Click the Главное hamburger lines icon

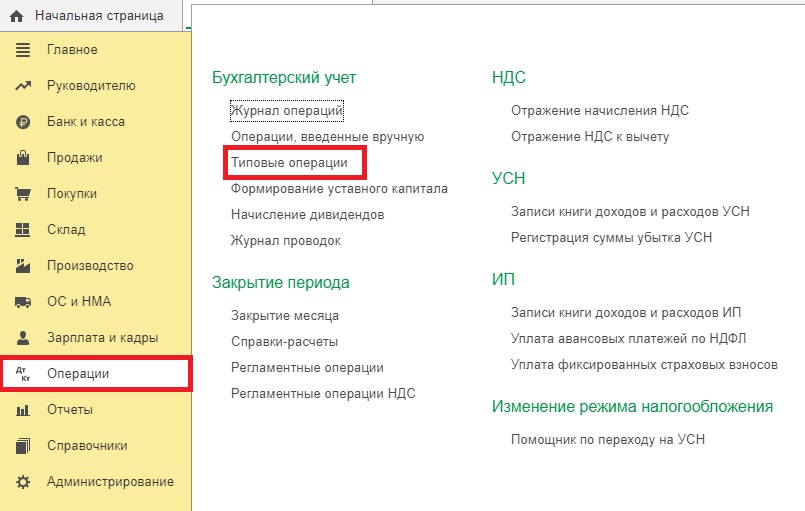(23, 50)
